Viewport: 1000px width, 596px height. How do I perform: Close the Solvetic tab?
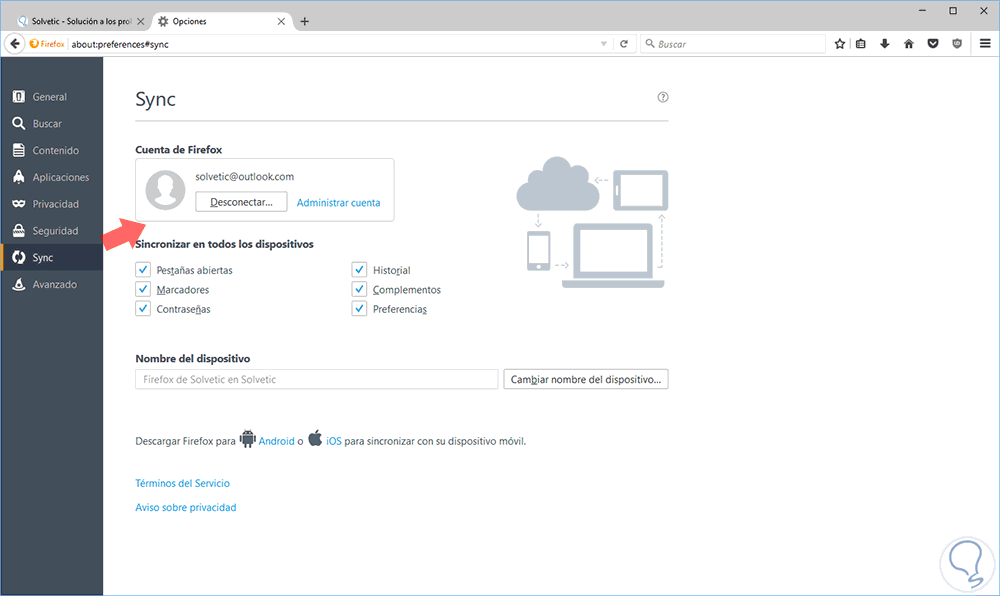[141, 22]
